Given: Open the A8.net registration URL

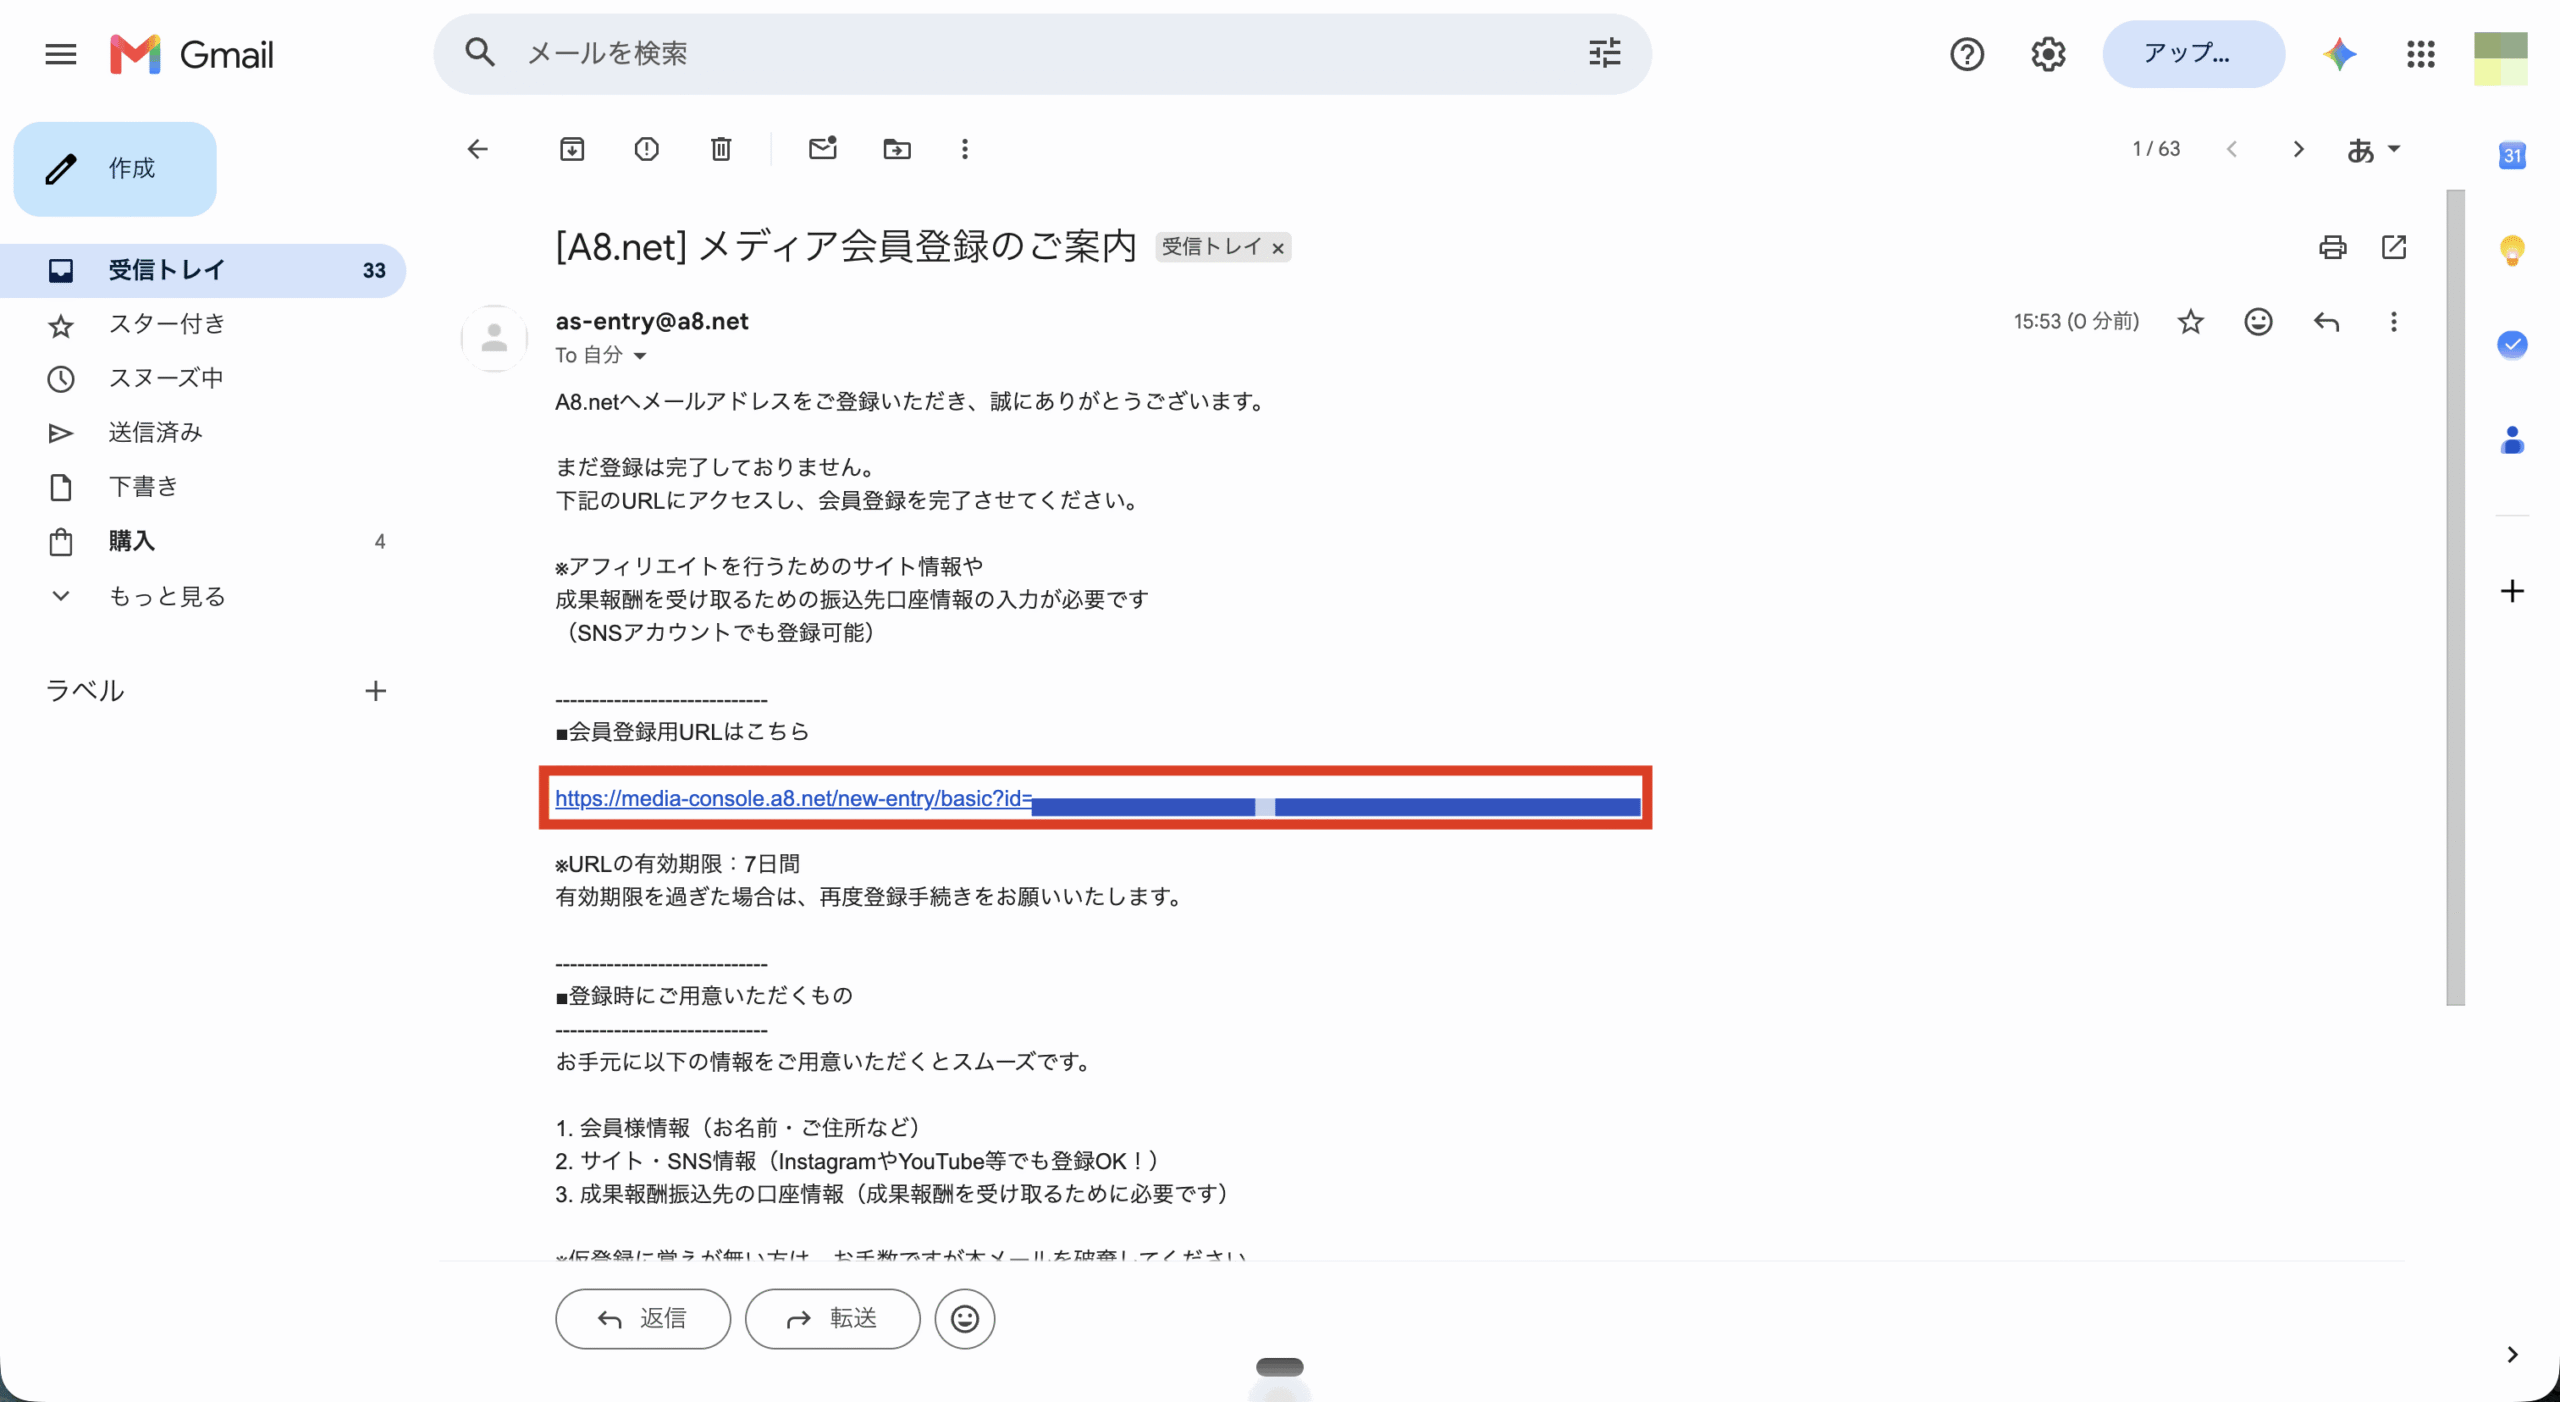Looking at the screenshot, I should 1097,799.
